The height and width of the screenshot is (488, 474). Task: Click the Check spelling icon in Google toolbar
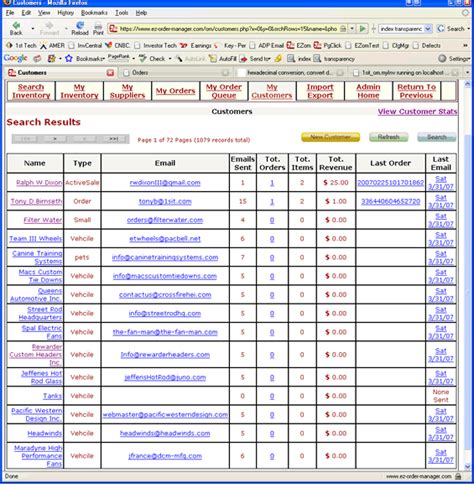click(x=143, y=59)
